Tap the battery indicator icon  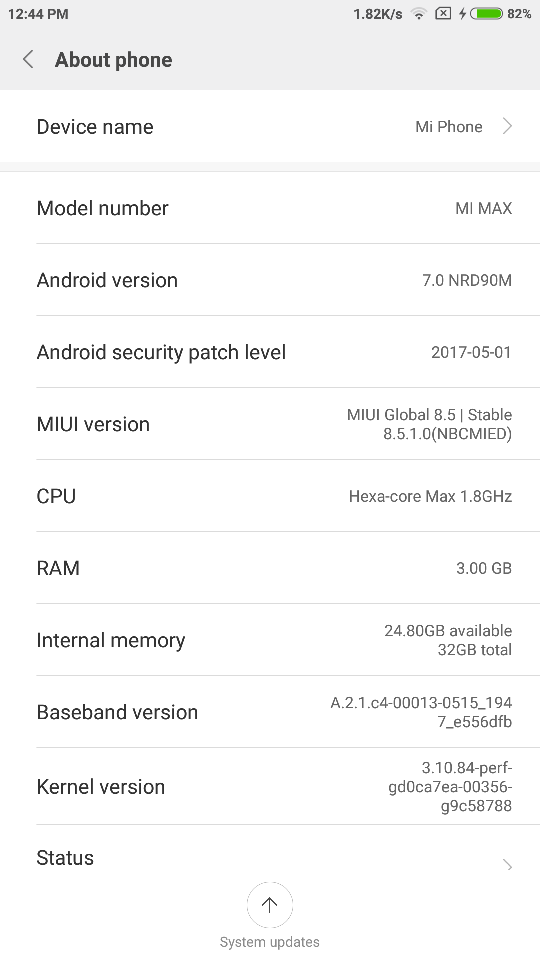486,13
